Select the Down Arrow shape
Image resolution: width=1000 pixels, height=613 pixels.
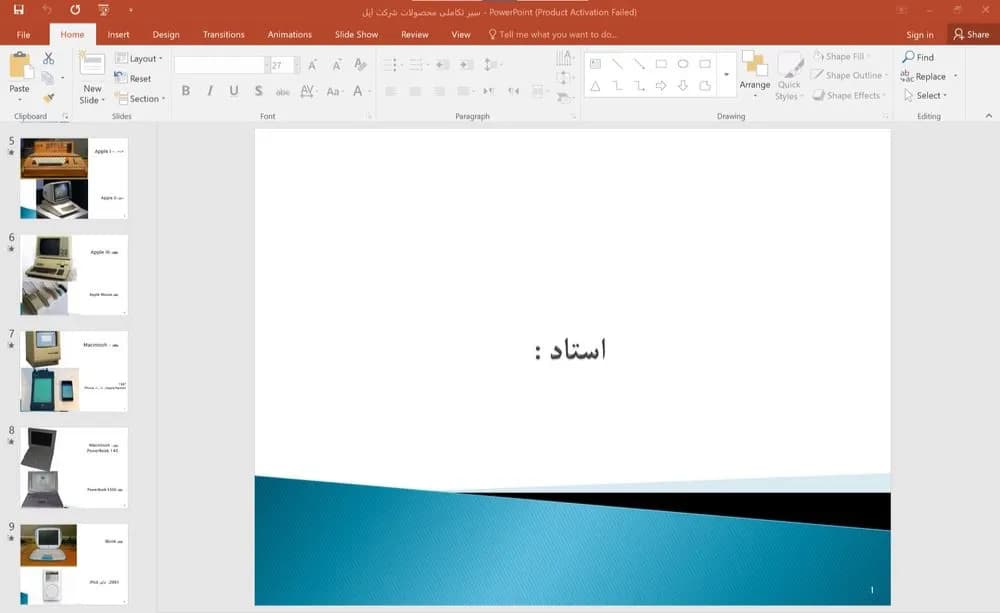pyautogui.click(x=683, y=85)
